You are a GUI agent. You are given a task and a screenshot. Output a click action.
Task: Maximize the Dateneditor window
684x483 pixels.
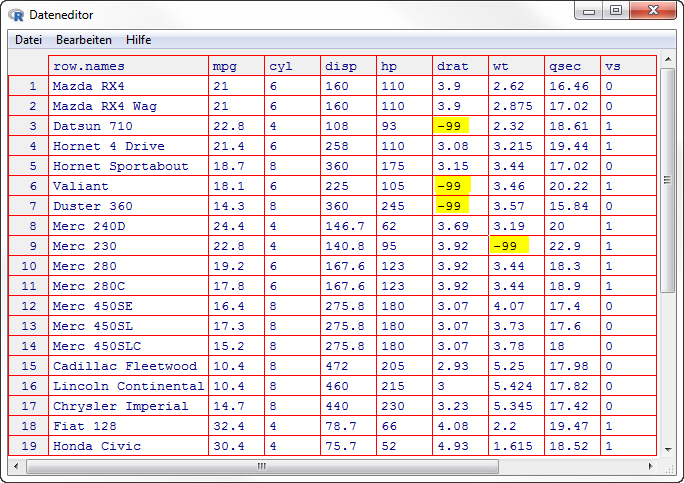tap(616, 11)
